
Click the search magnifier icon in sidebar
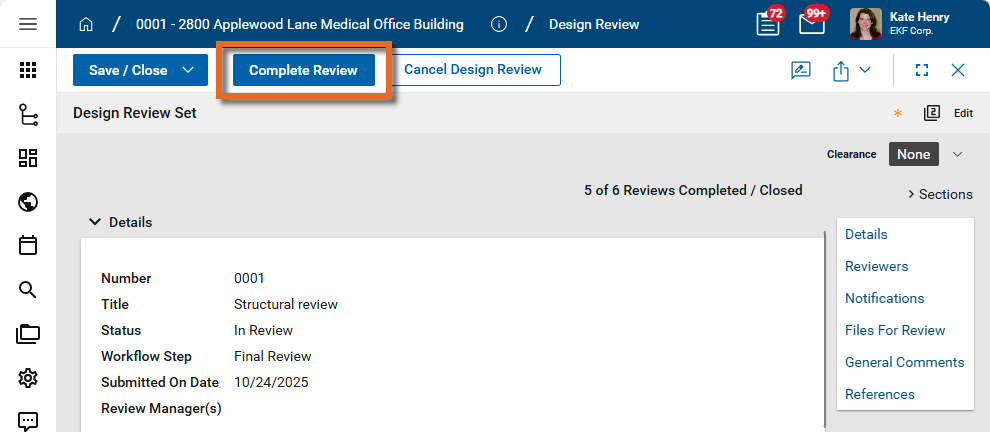coord(28,290)
